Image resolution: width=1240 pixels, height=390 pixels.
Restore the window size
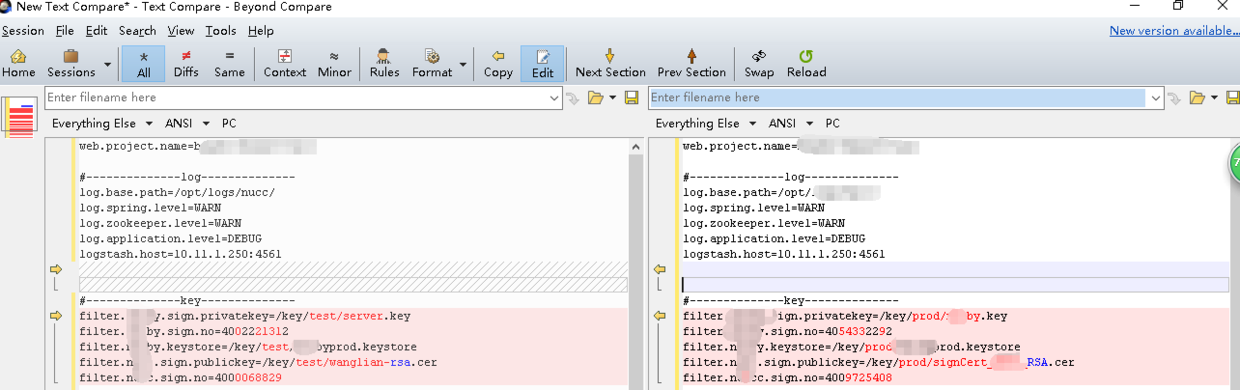coord(1179,6)
